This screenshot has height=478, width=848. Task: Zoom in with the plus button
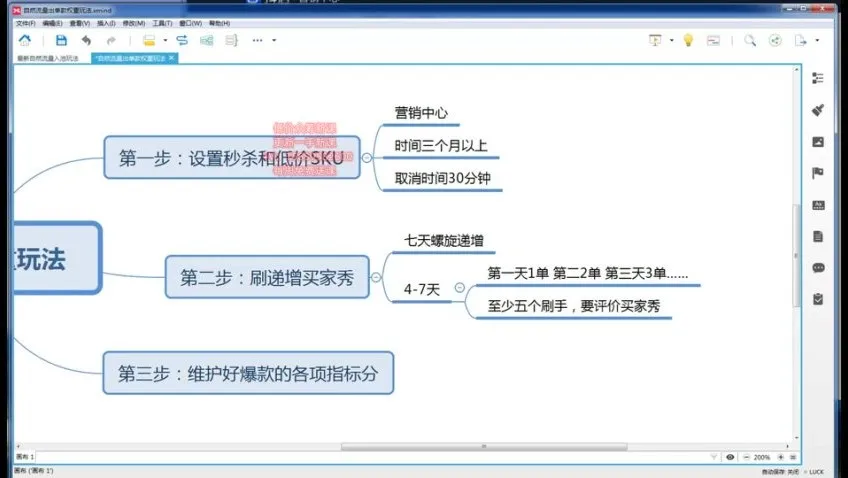point(780,457)
